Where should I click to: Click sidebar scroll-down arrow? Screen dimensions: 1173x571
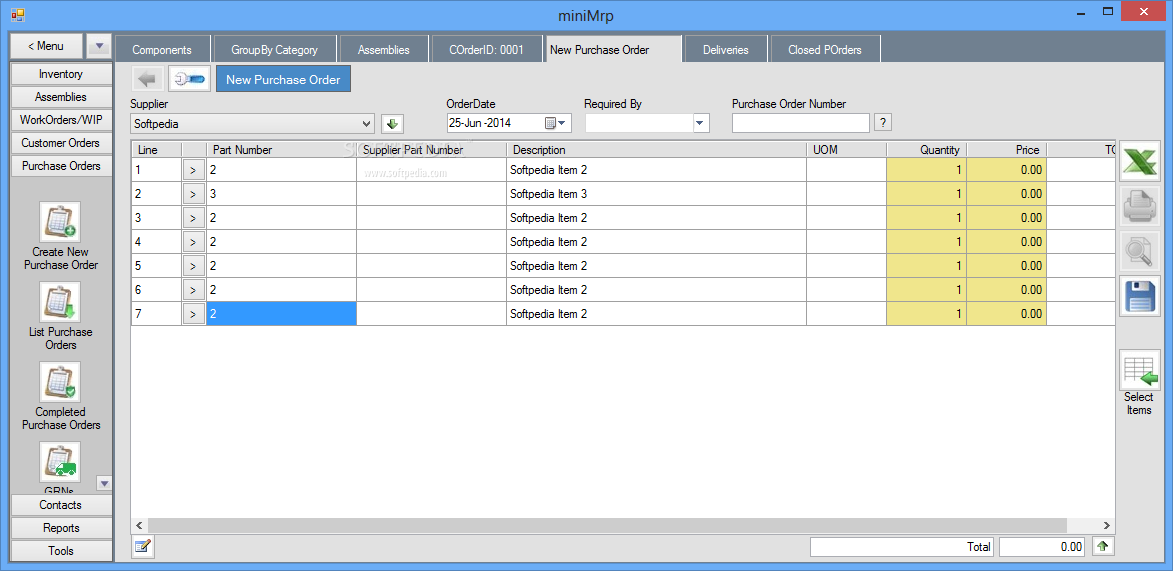tap(104, 483)
